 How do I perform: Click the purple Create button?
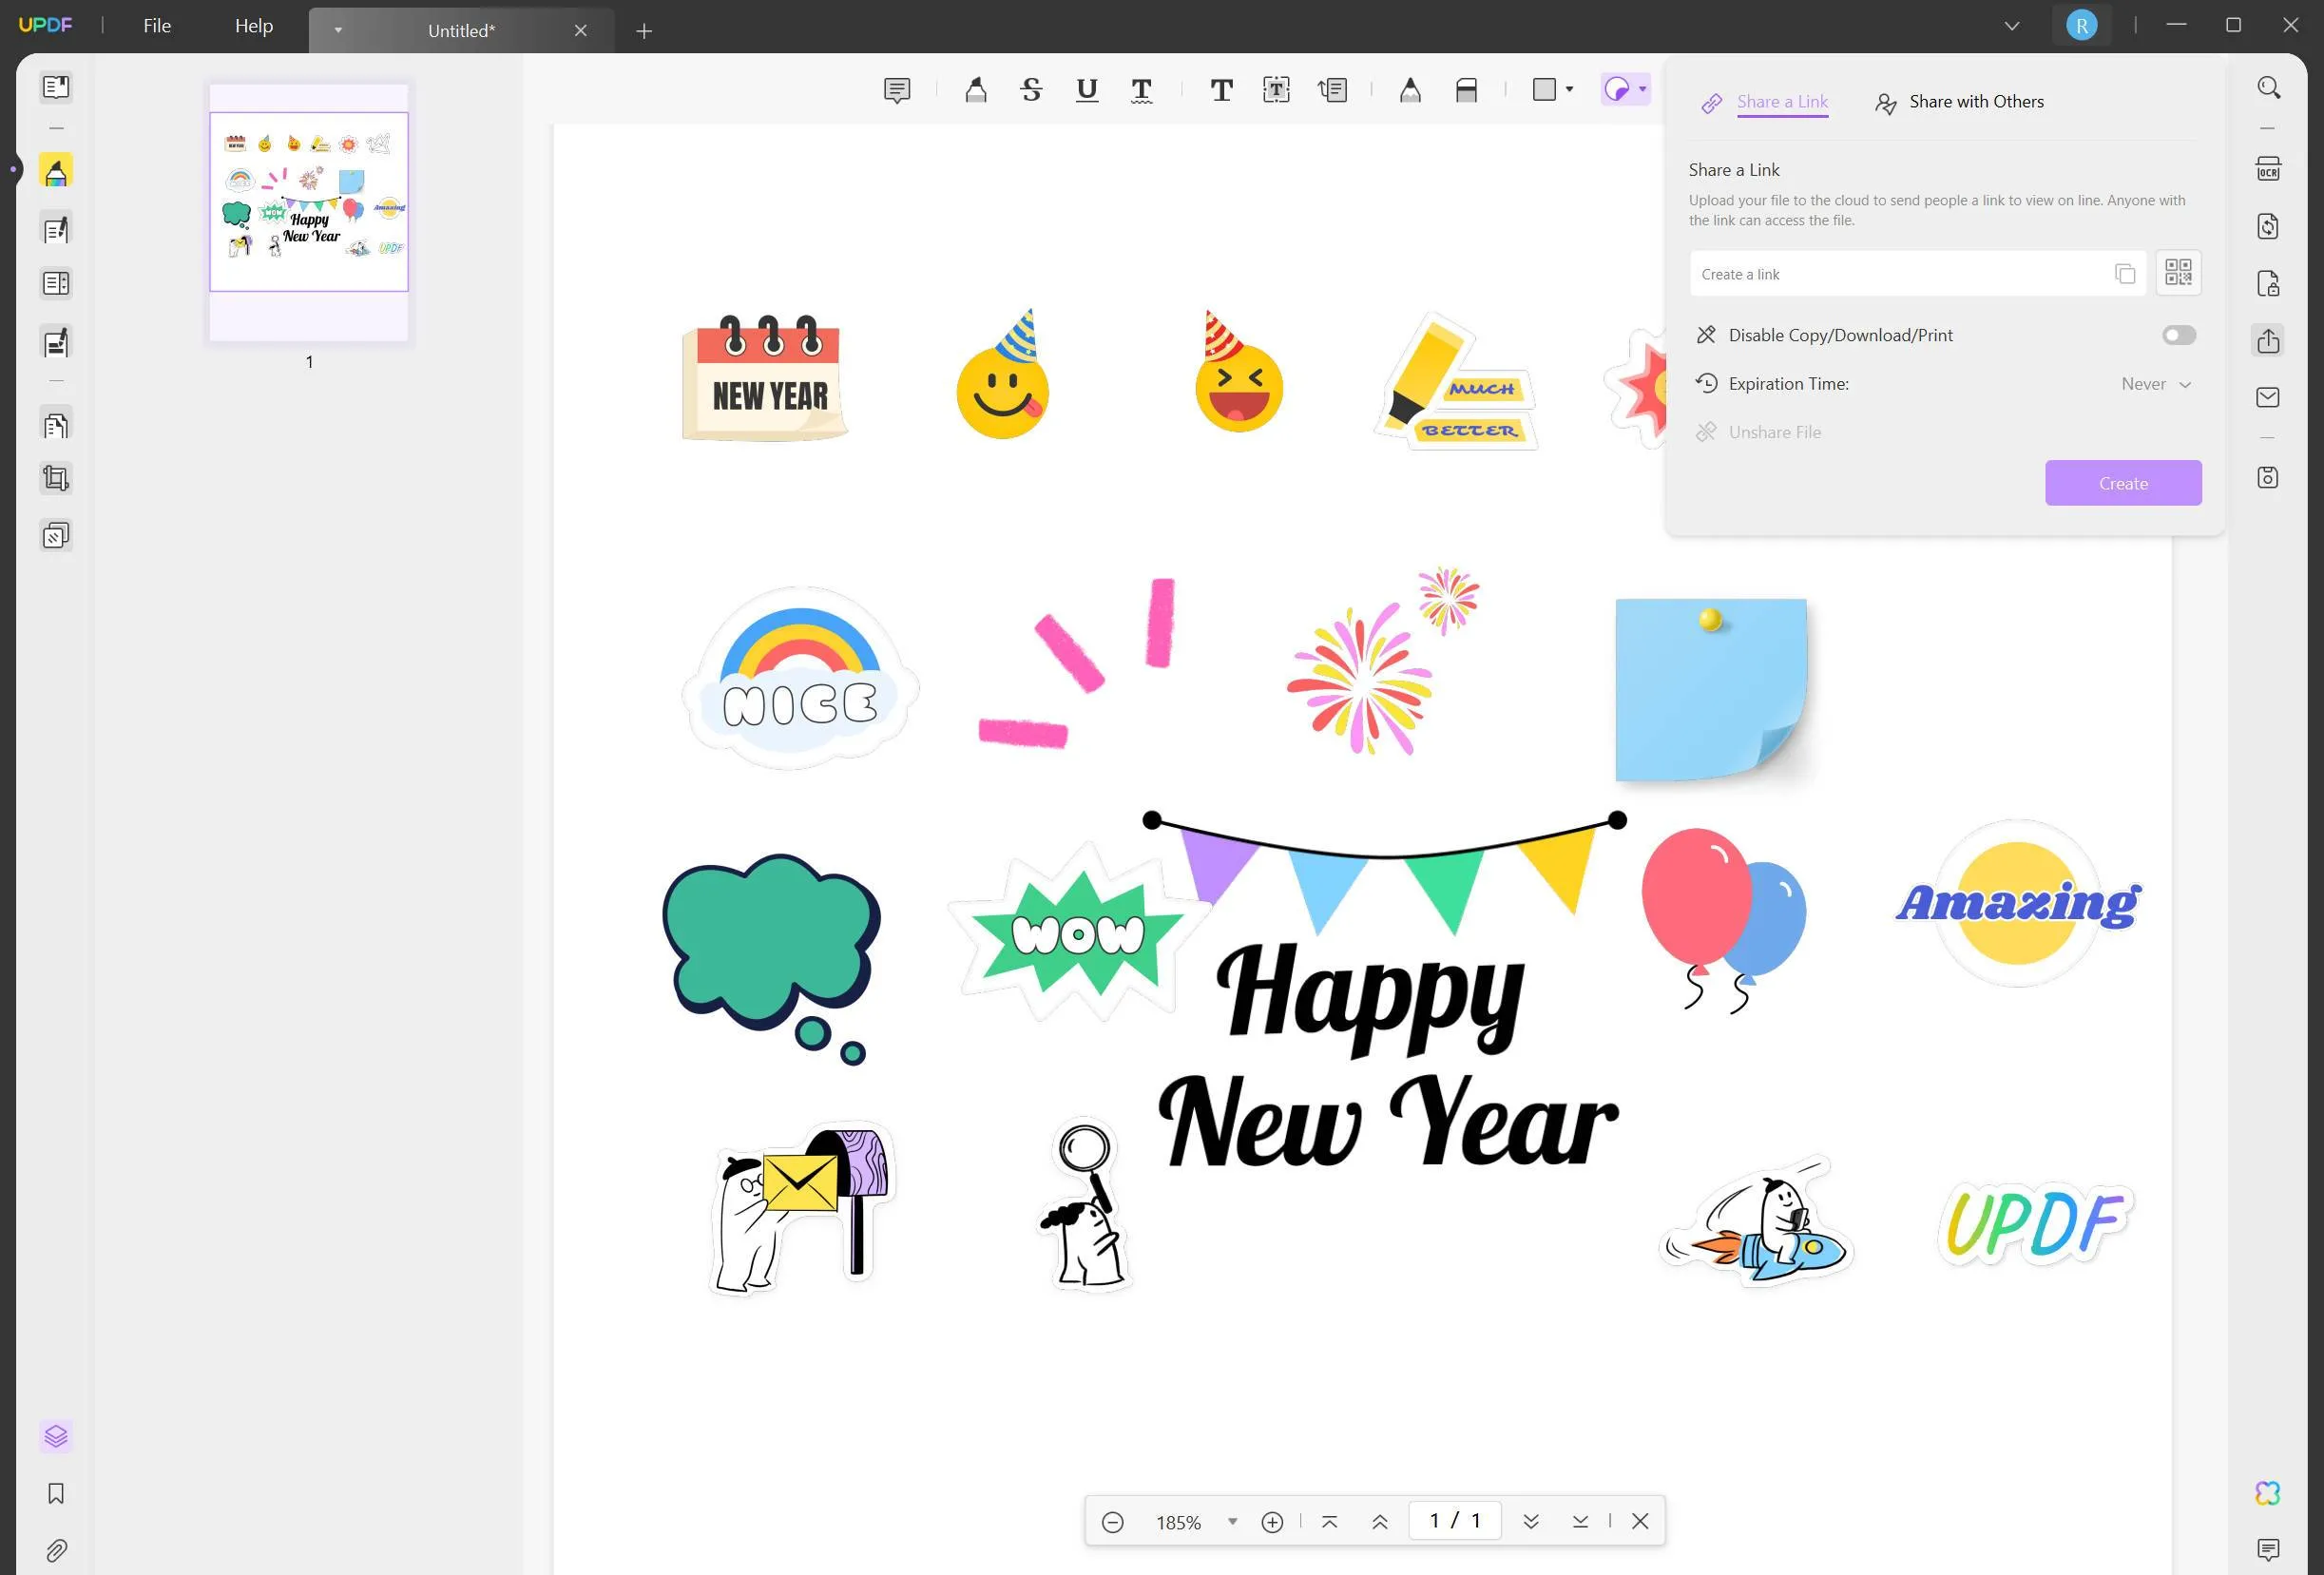pyautogui.click(x=2122, y=483)
